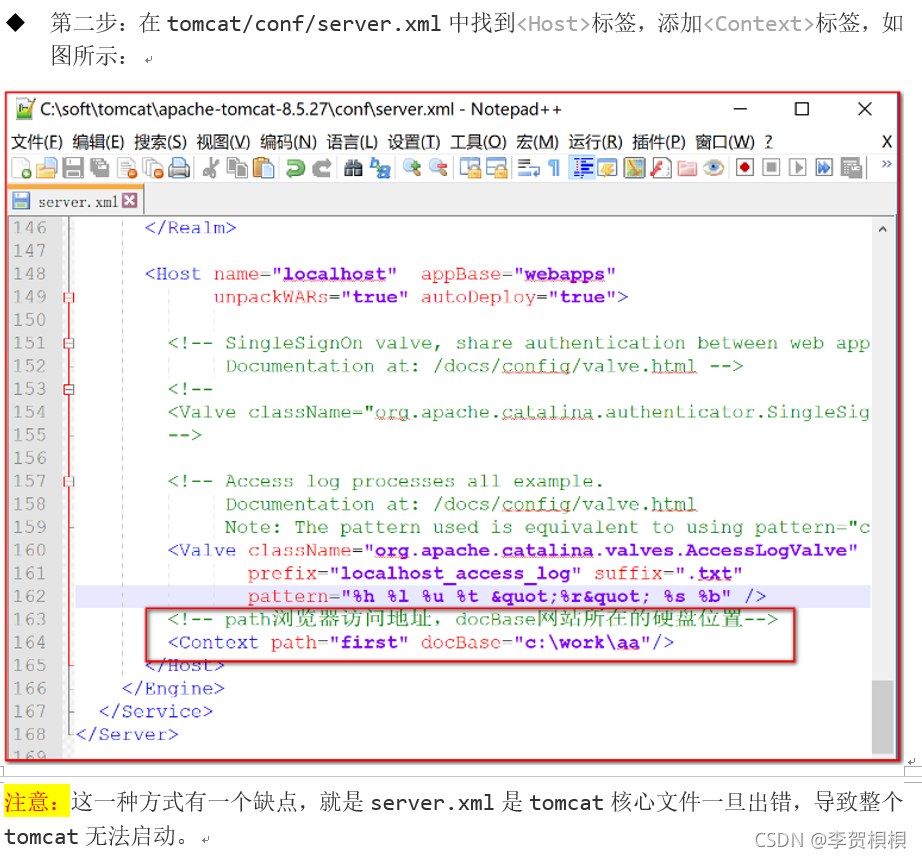This screenshot has height=858, width=922.
Task: Click the synchronize horizontal scrolling icon
Action: (x=496, y=168)
